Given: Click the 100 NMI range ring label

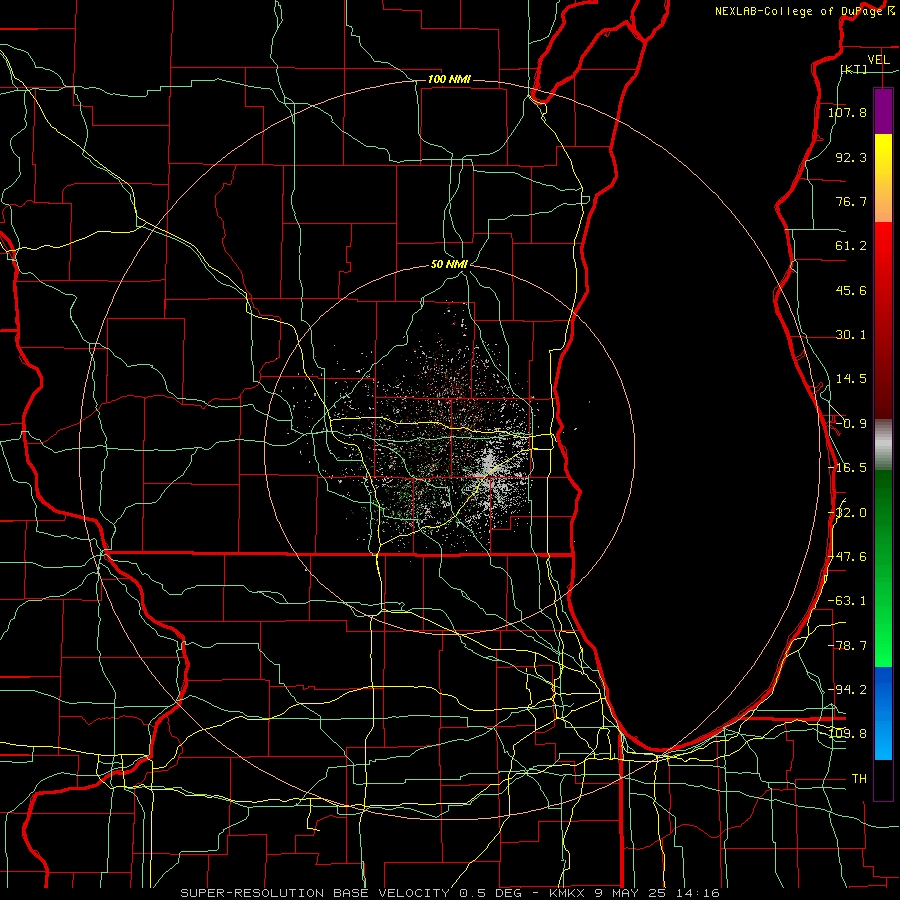Looking at the screenshot, I should coord(449,79).
